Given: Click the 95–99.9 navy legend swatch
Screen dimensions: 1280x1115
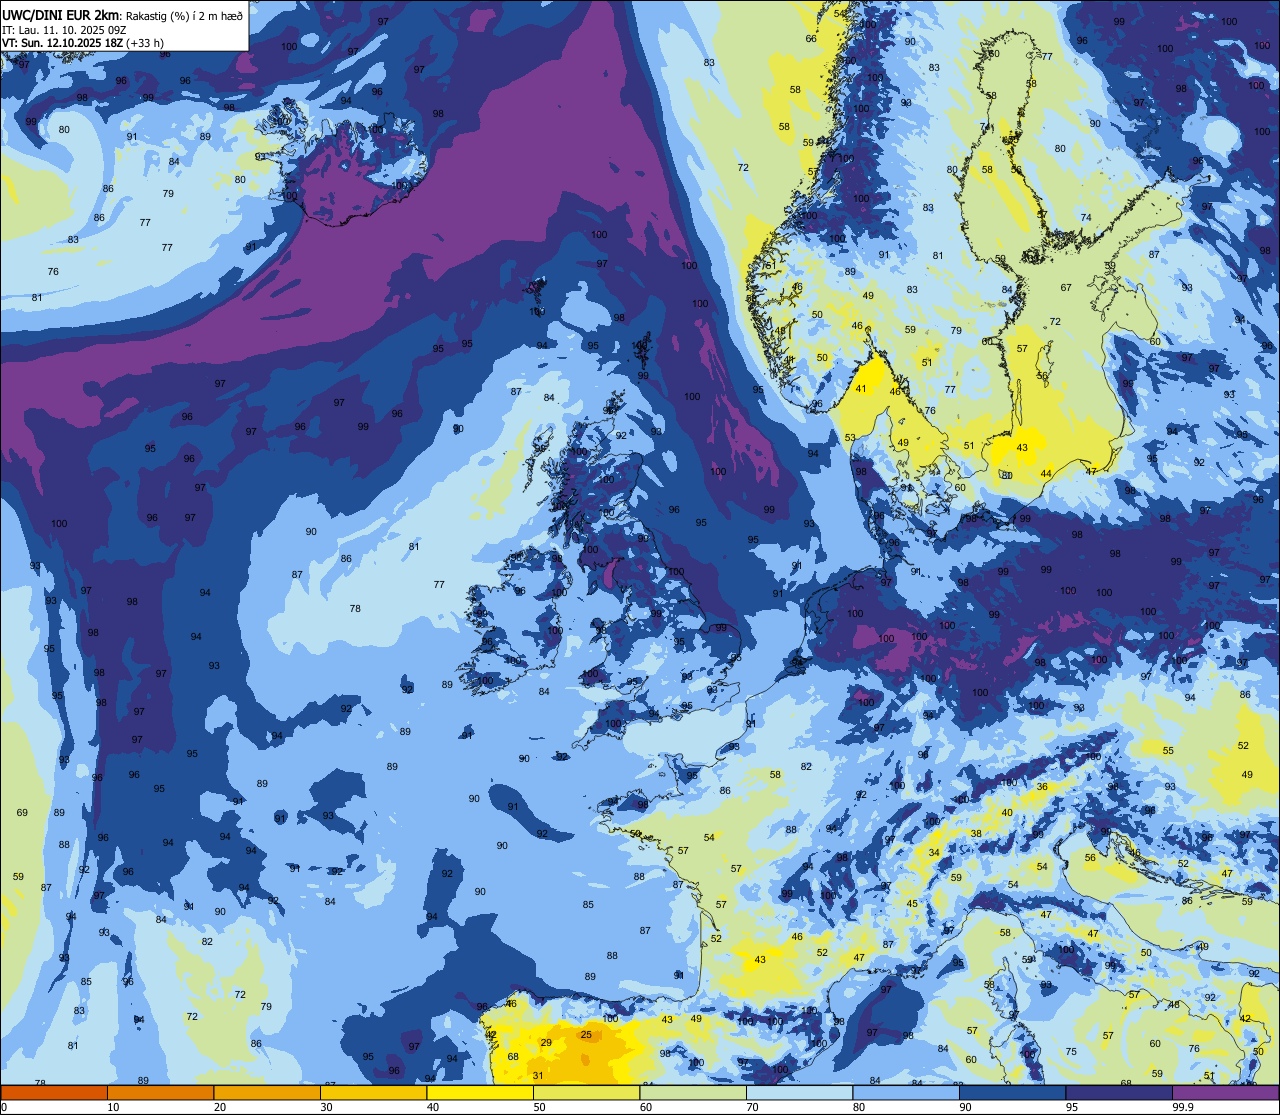Looking at the screenshot, I should 1119,1092.
